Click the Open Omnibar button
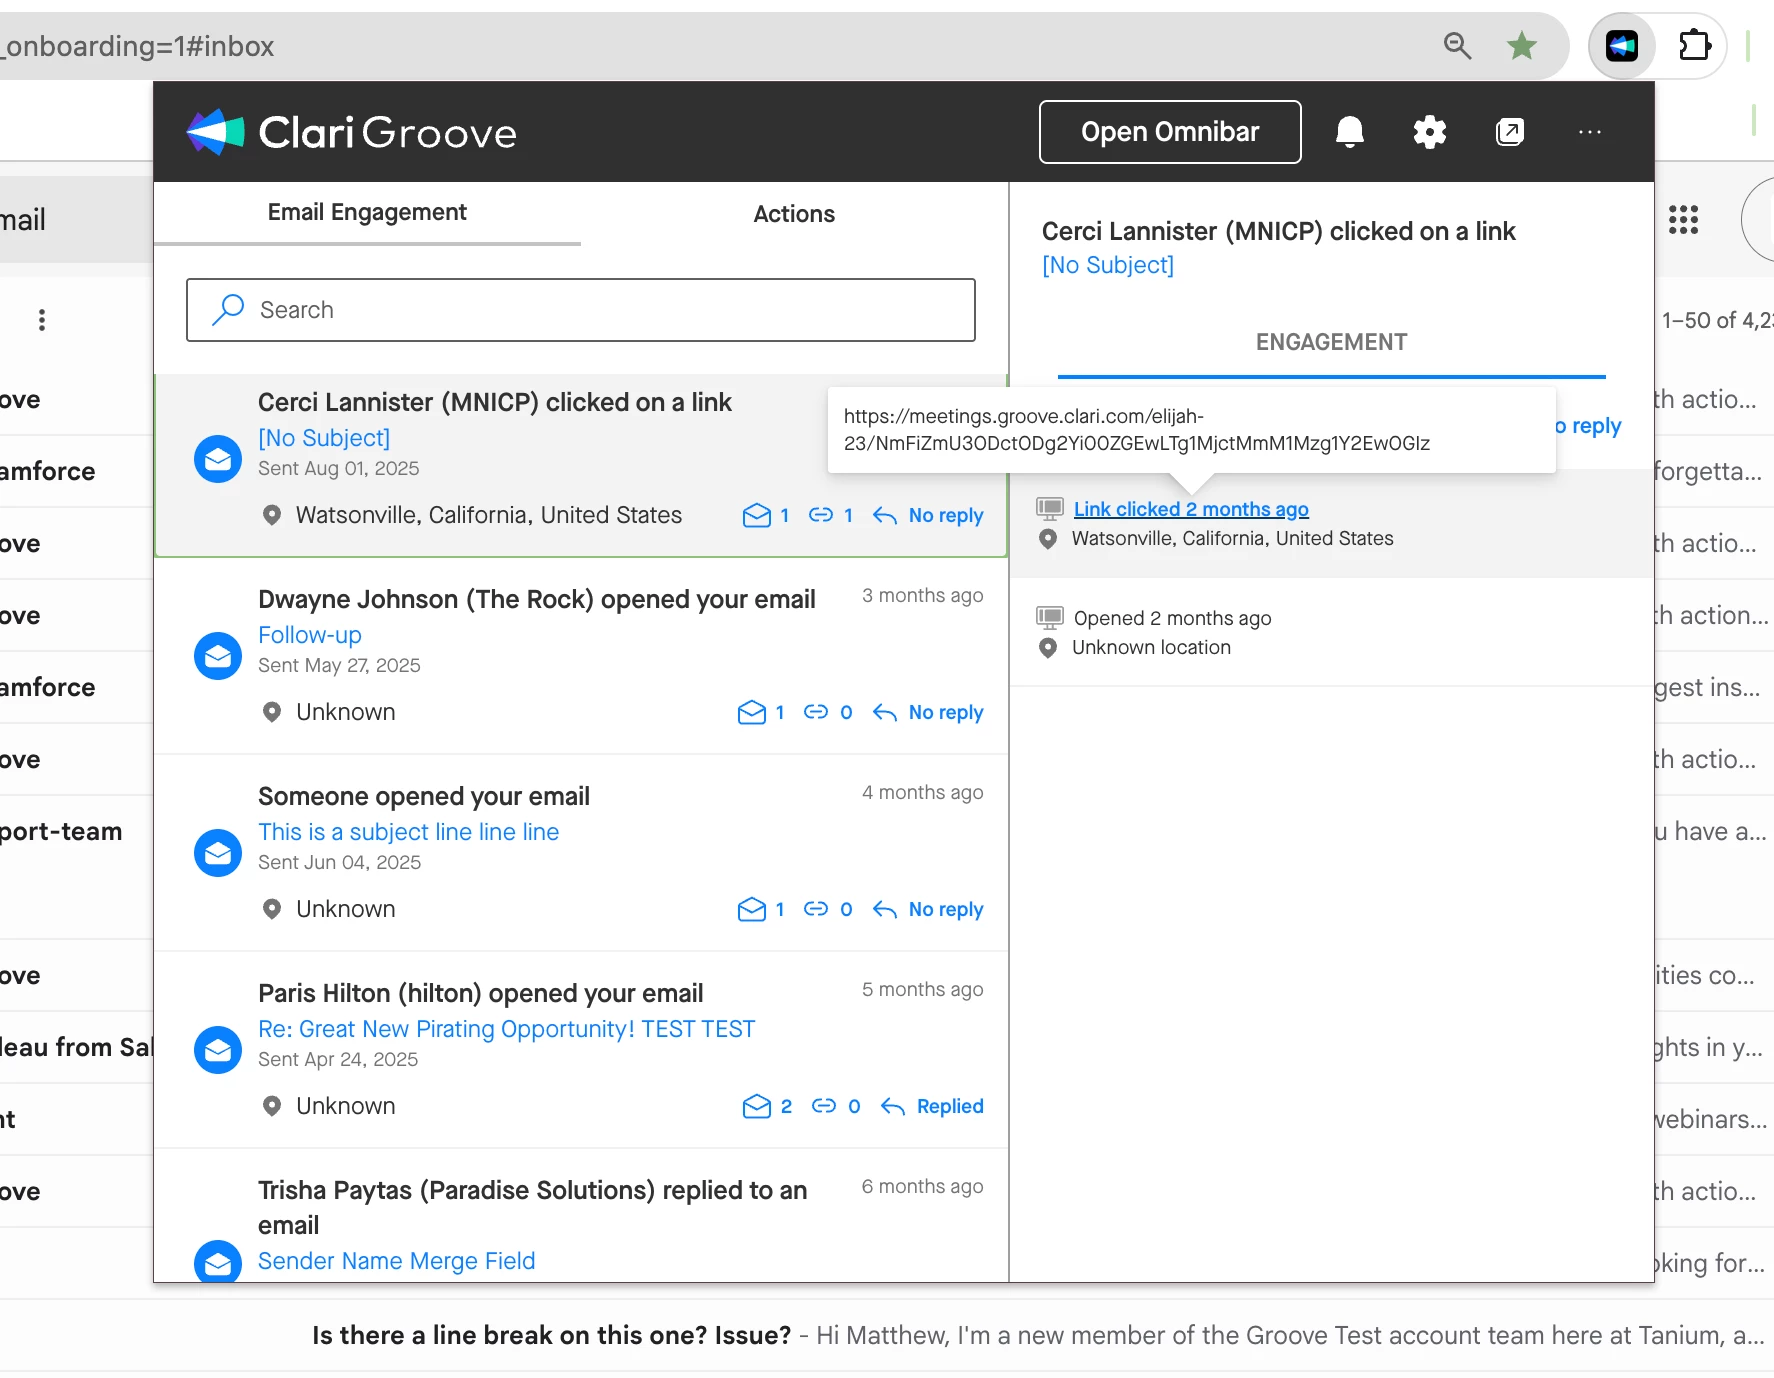This screenshot has height=1378, width=1774. coord(1170,132)
